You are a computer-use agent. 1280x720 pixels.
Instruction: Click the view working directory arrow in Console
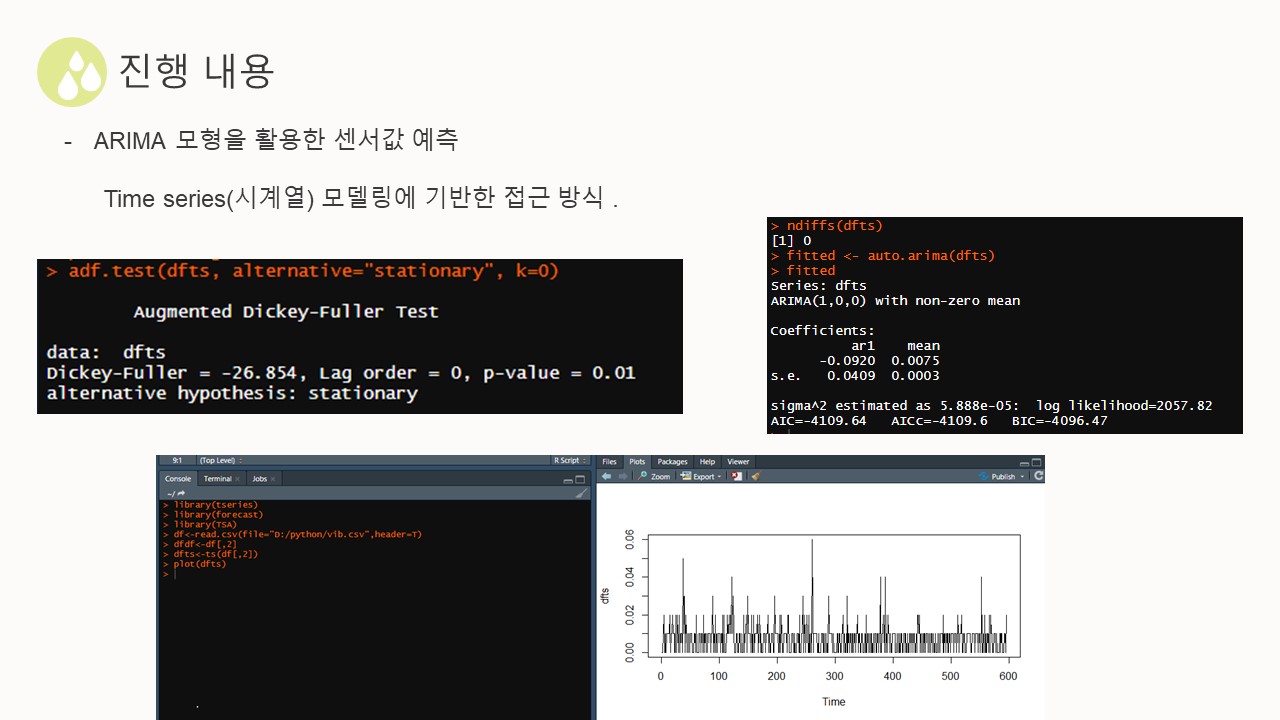181,493
